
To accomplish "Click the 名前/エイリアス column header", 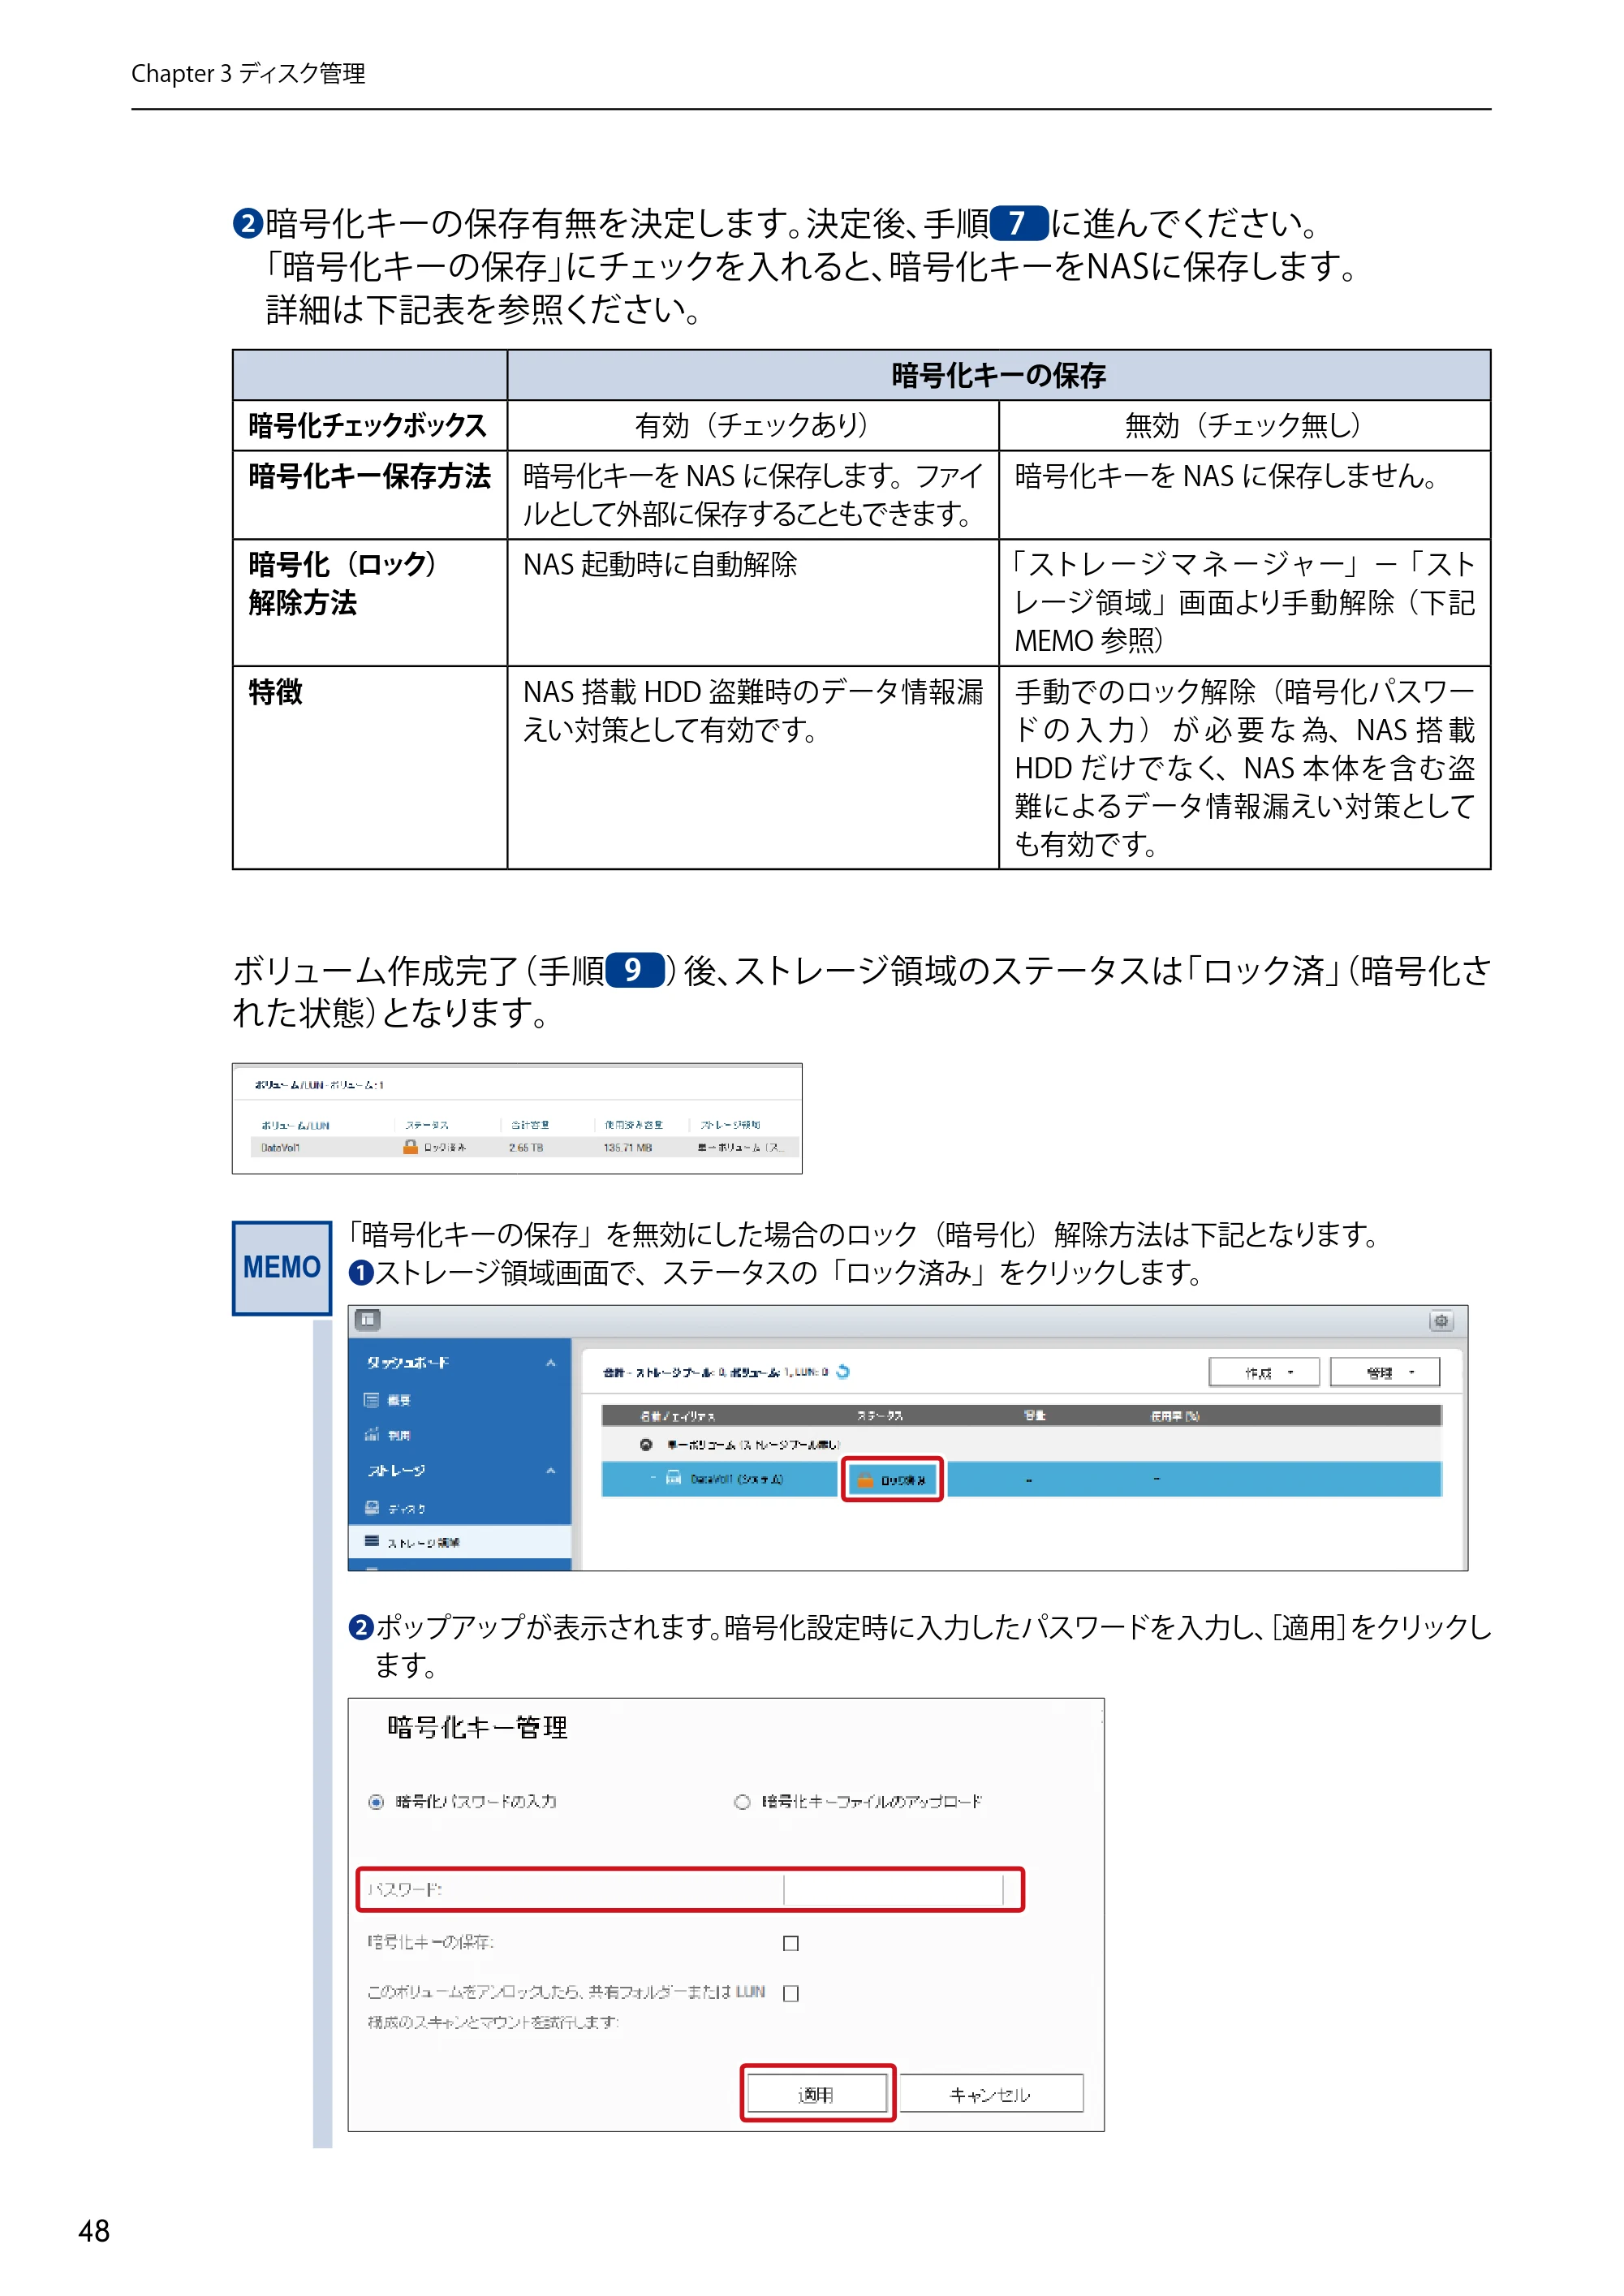I will point(677,1415).
